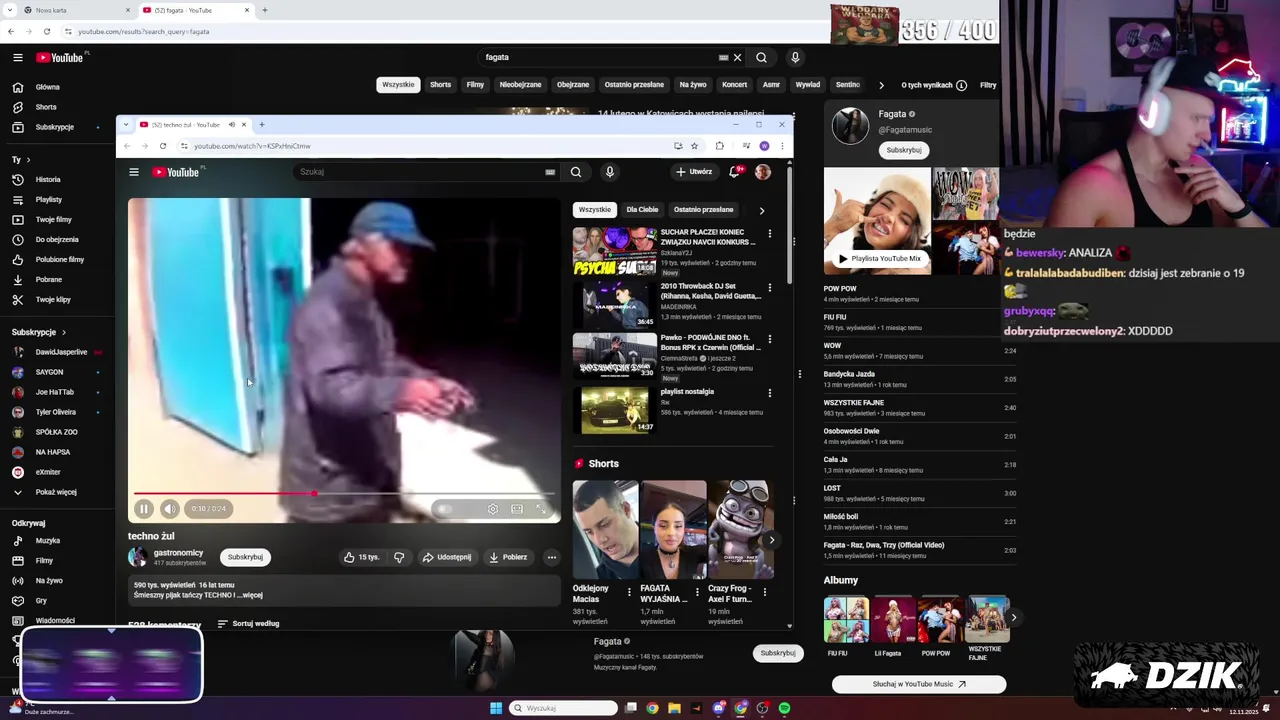Open more actions menu under video
1280x720 pixels.
click(551, 557)
